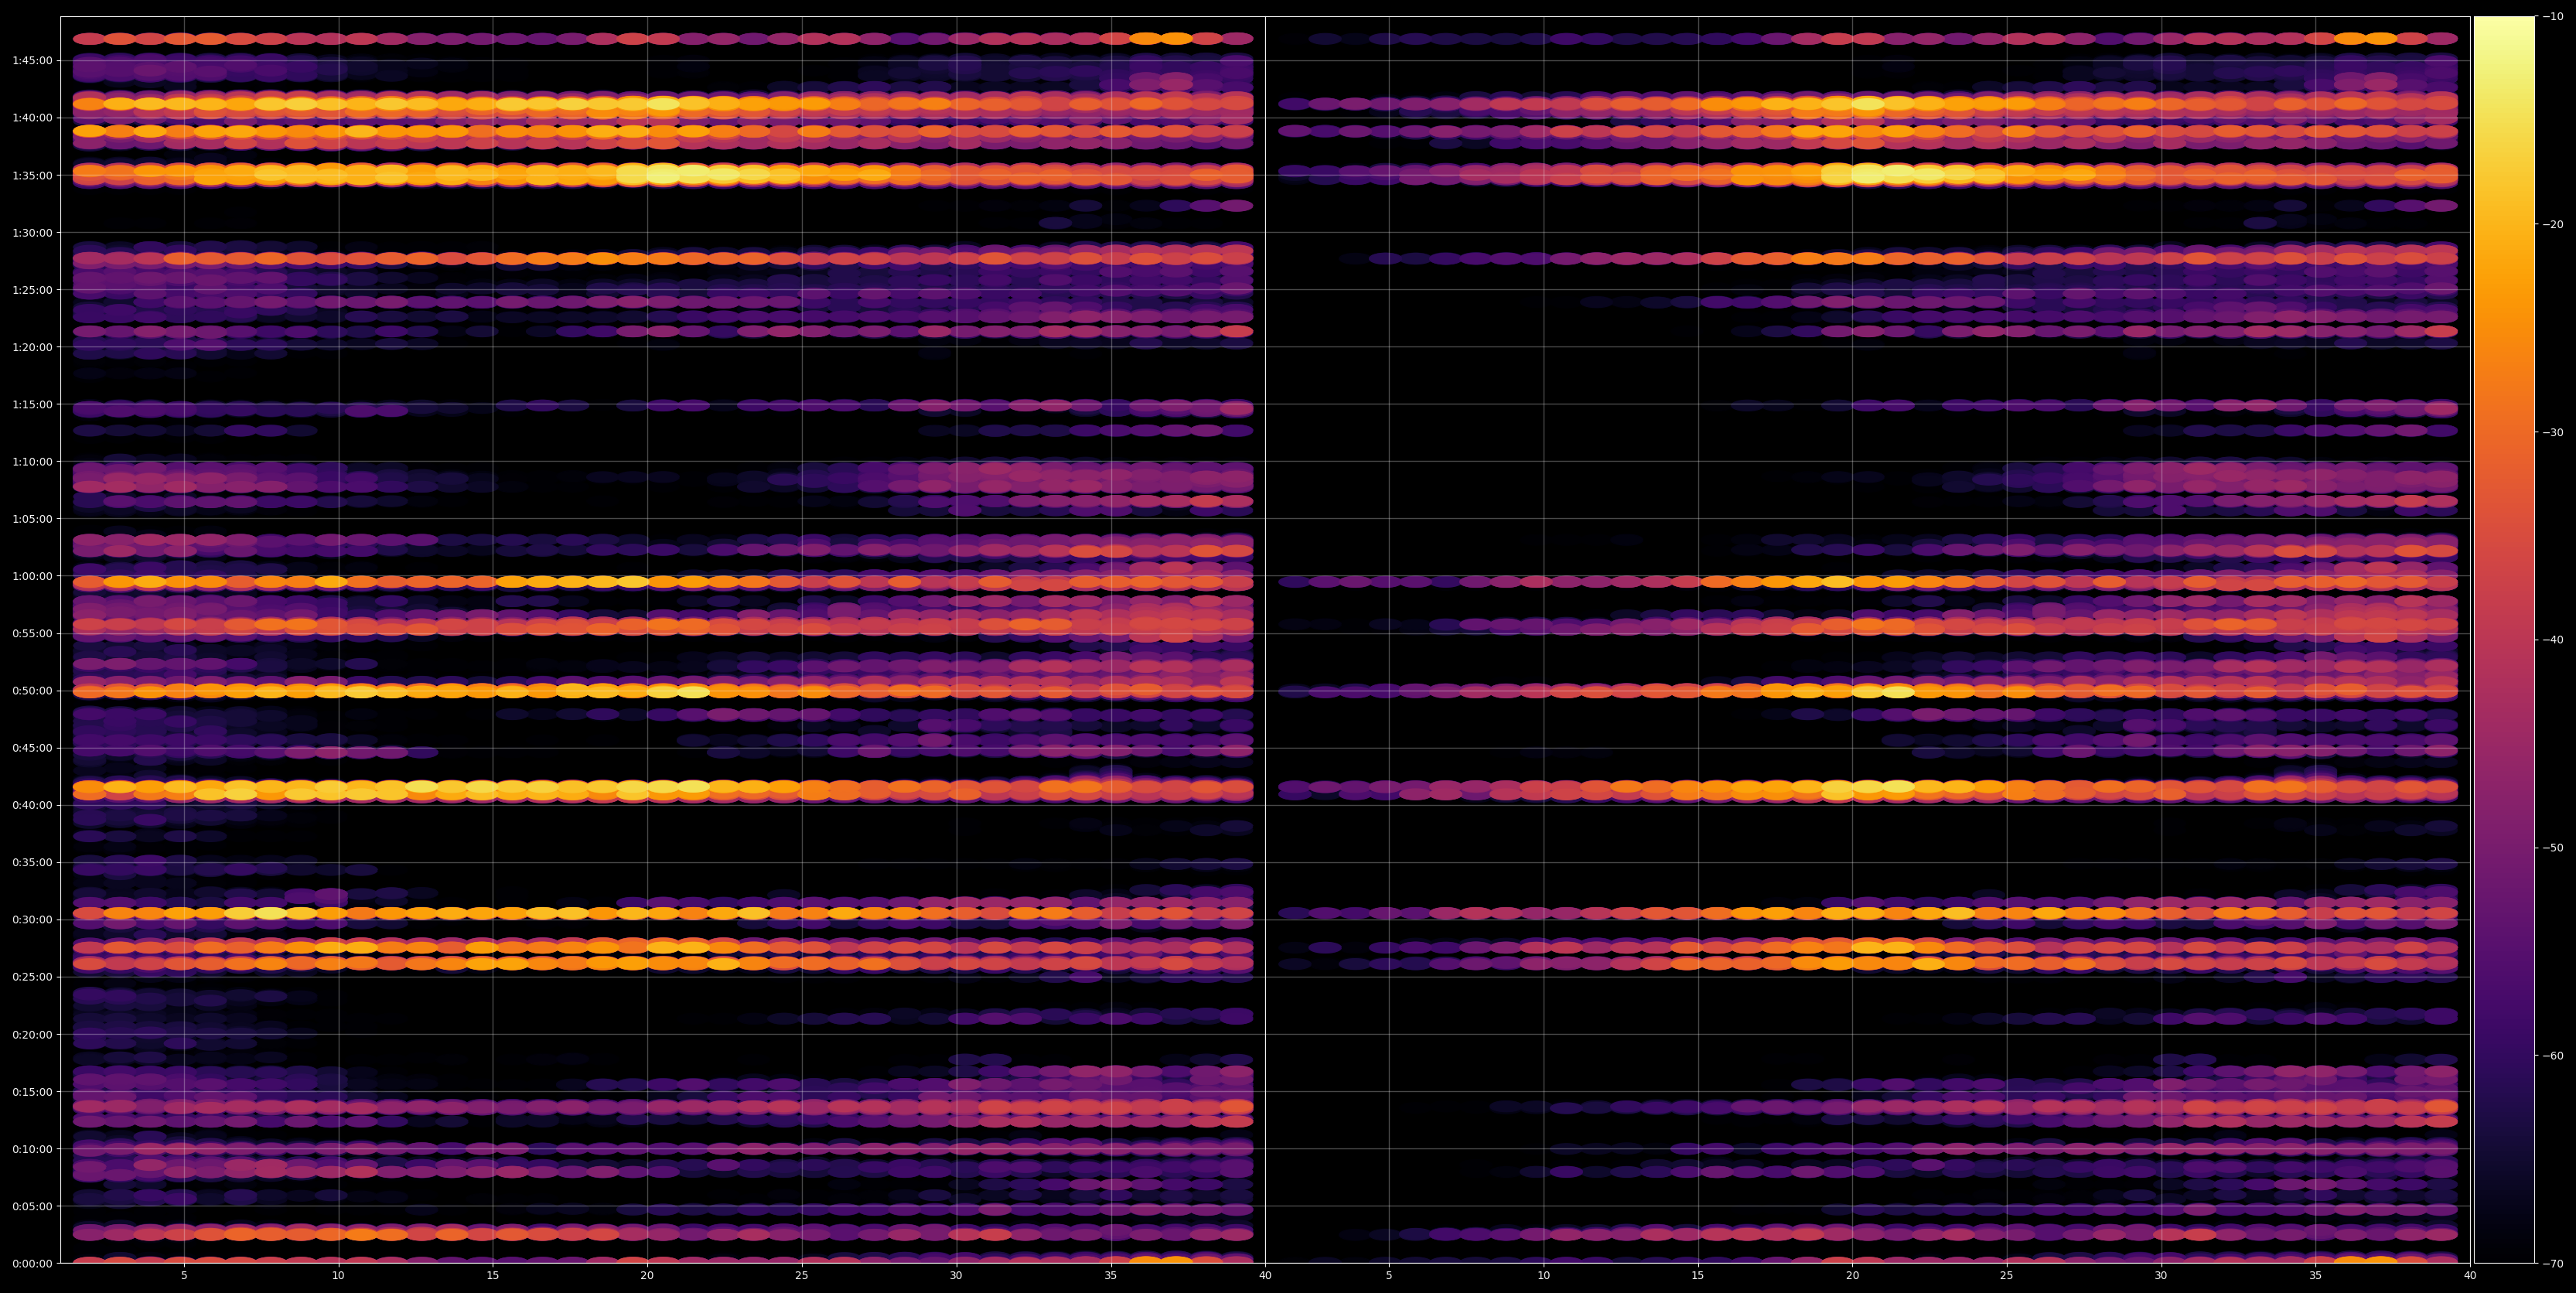Click x-axis label 20 under right plot half

pos(1853,1276)
